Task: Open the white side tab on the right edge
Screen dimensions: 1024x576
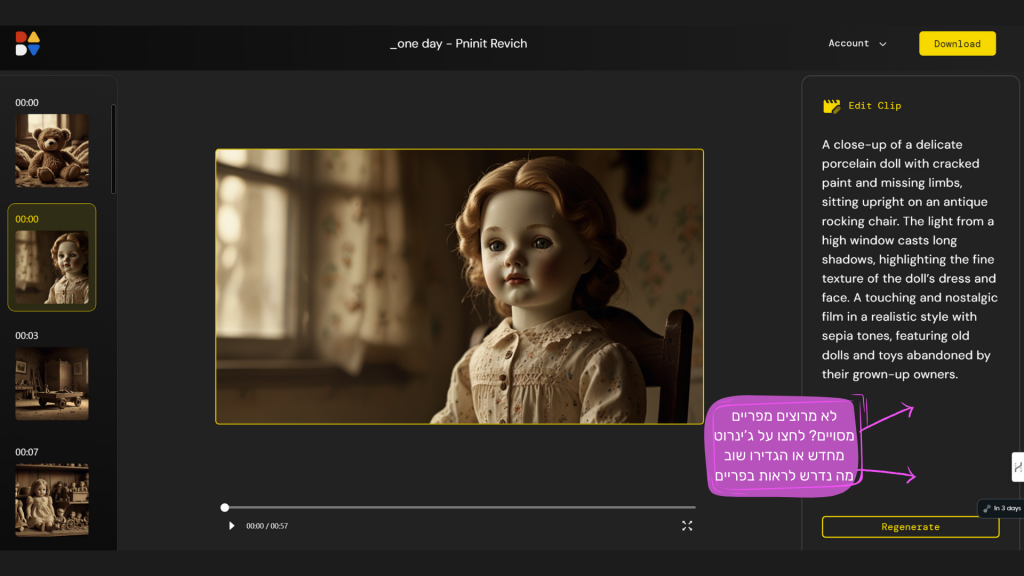Action: point(1017,466)
